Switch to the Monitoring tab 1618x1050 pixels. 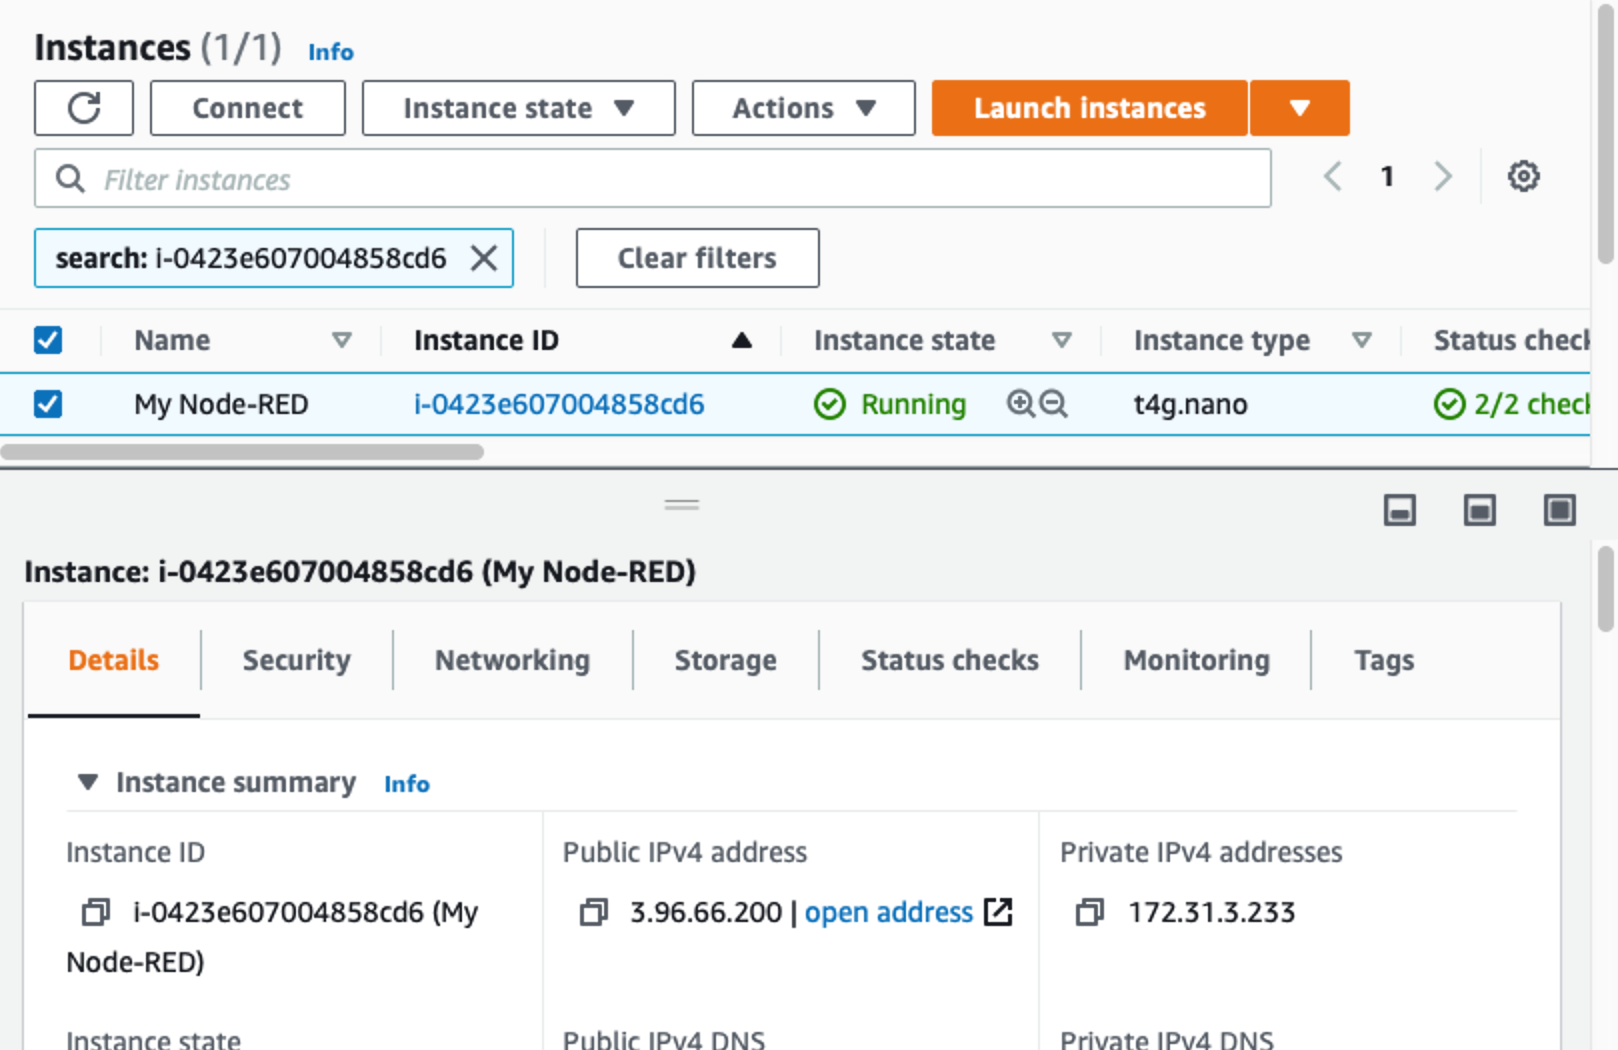coord(1196,659)
